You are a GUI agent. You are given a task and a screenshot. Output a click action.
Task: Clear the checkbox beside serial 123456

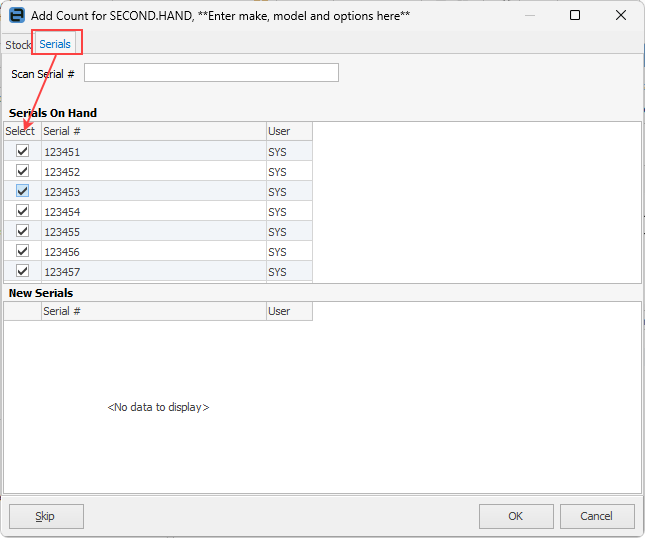point(22,251)
